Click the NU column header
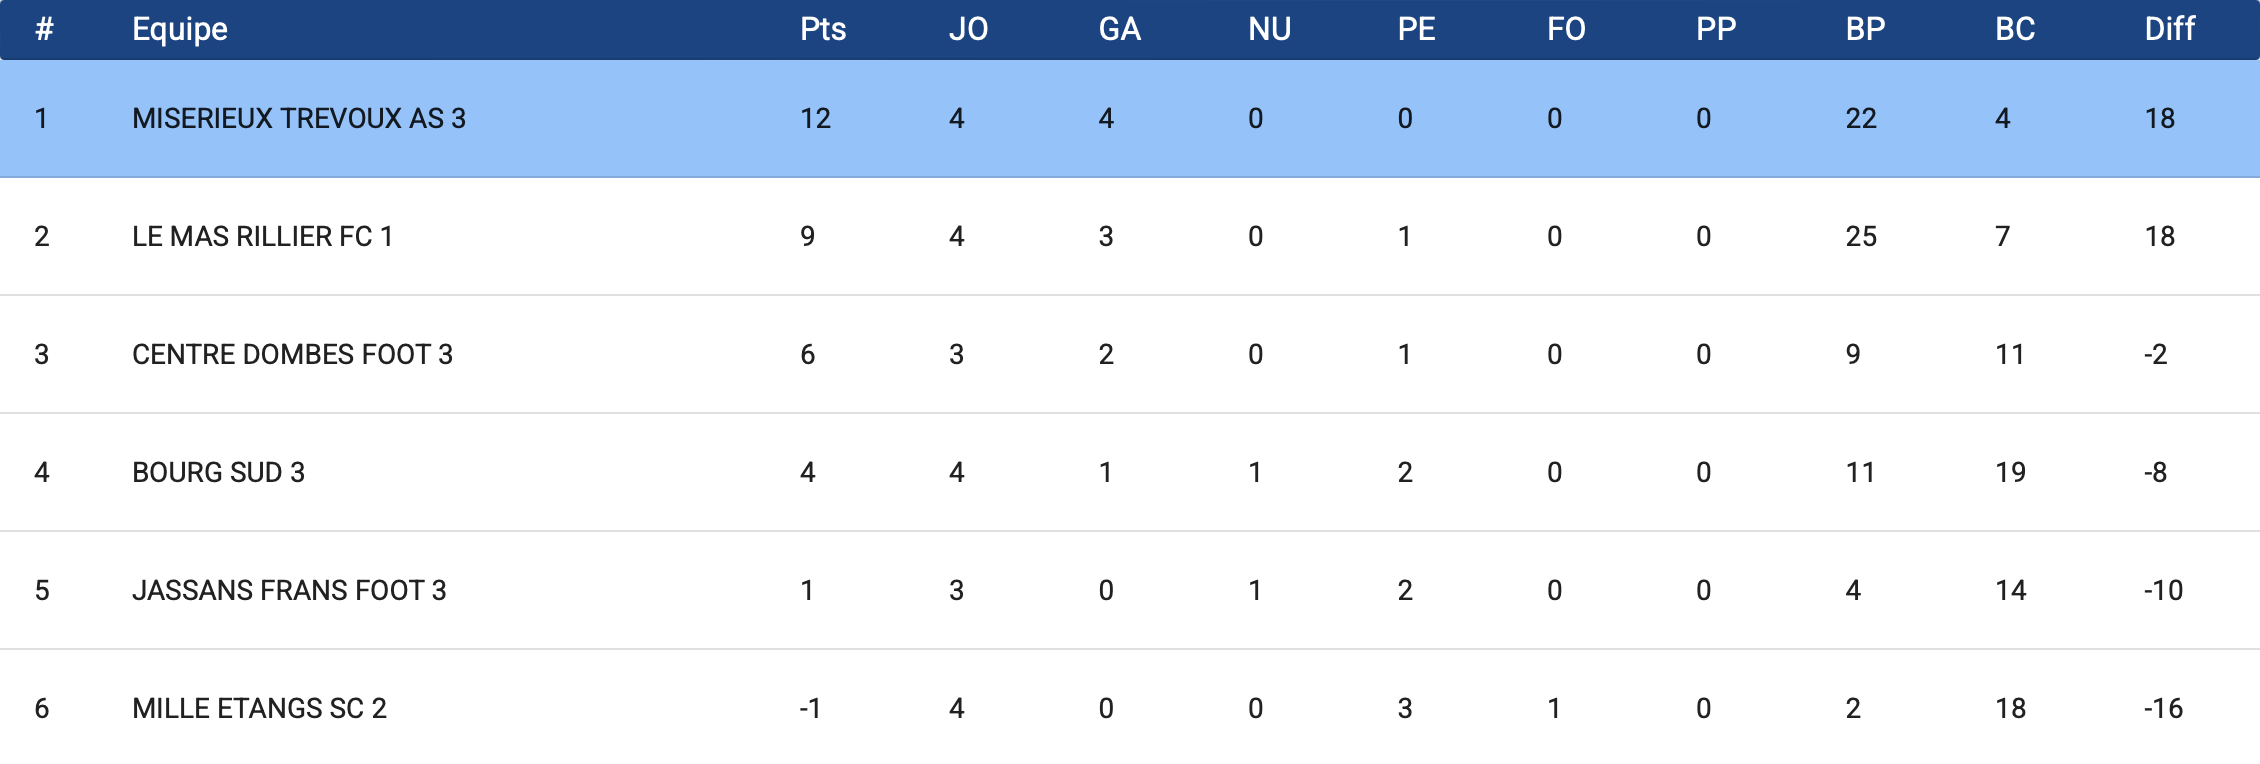The width and height of the screenshot is (2260, 764). pos(1269,29)
